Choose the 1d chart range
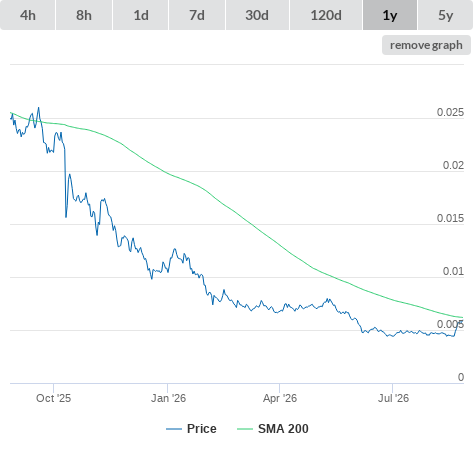 click(x=141, y=15)
